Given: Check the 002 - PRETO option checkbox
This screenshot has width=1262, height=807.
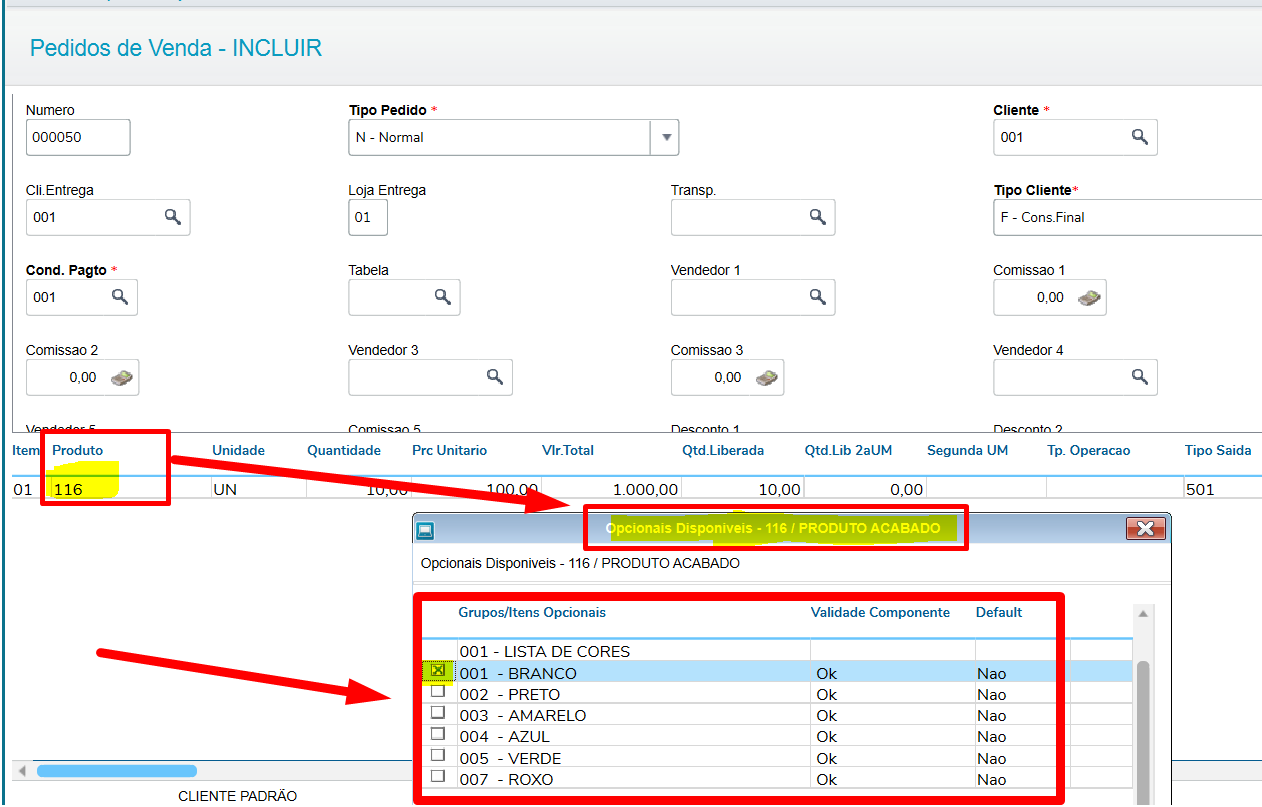Looking at the screenshot, I should [x=437, y=692].
